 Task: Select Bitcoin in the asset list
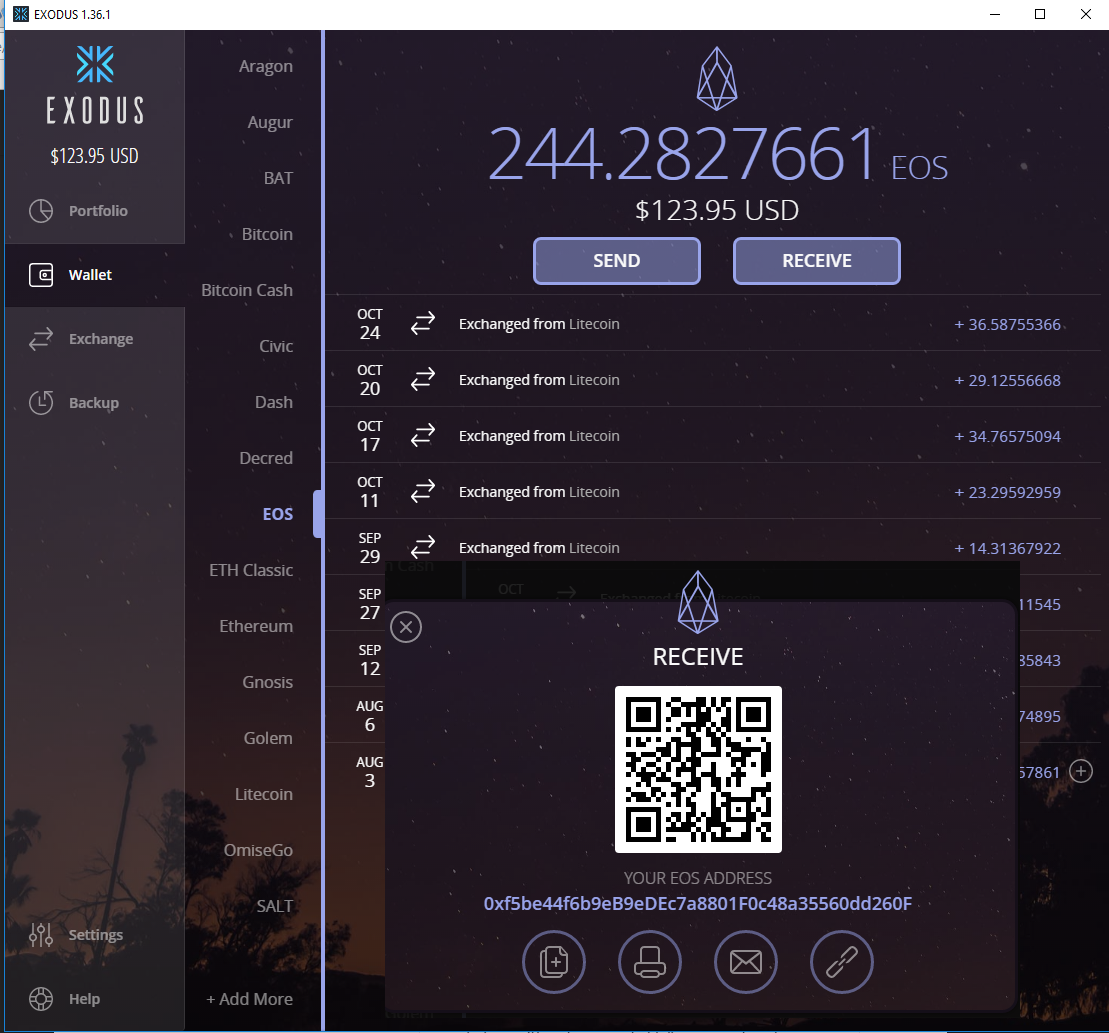[267, 234]
